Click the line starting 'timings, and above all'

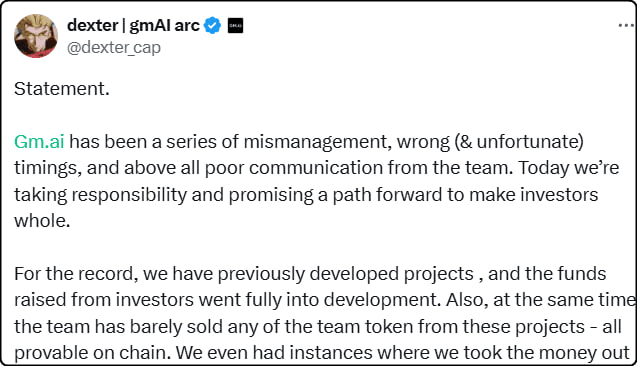coord(316,168)
